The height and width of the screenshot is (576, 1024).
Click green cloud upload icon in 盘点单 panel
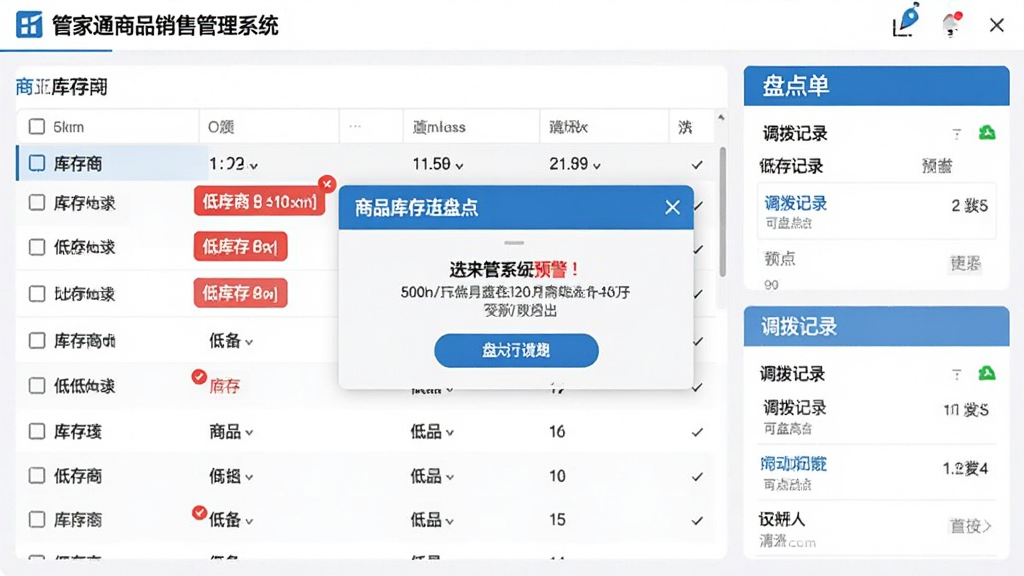[x=987, y=133]
